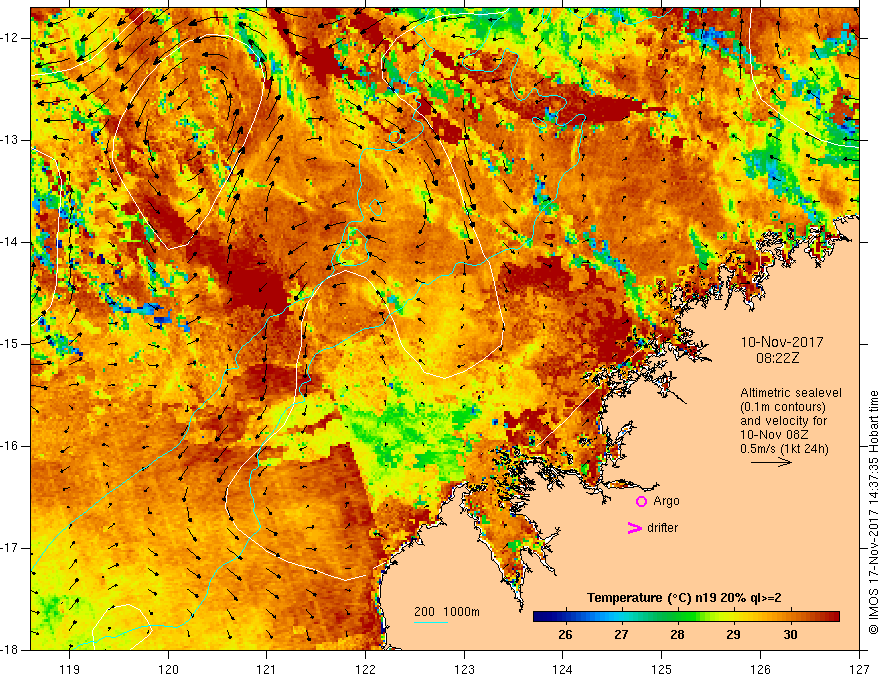Click the cyan depth contour legend line
This screenshot has width=880, height=680.
tap(430, 622)
